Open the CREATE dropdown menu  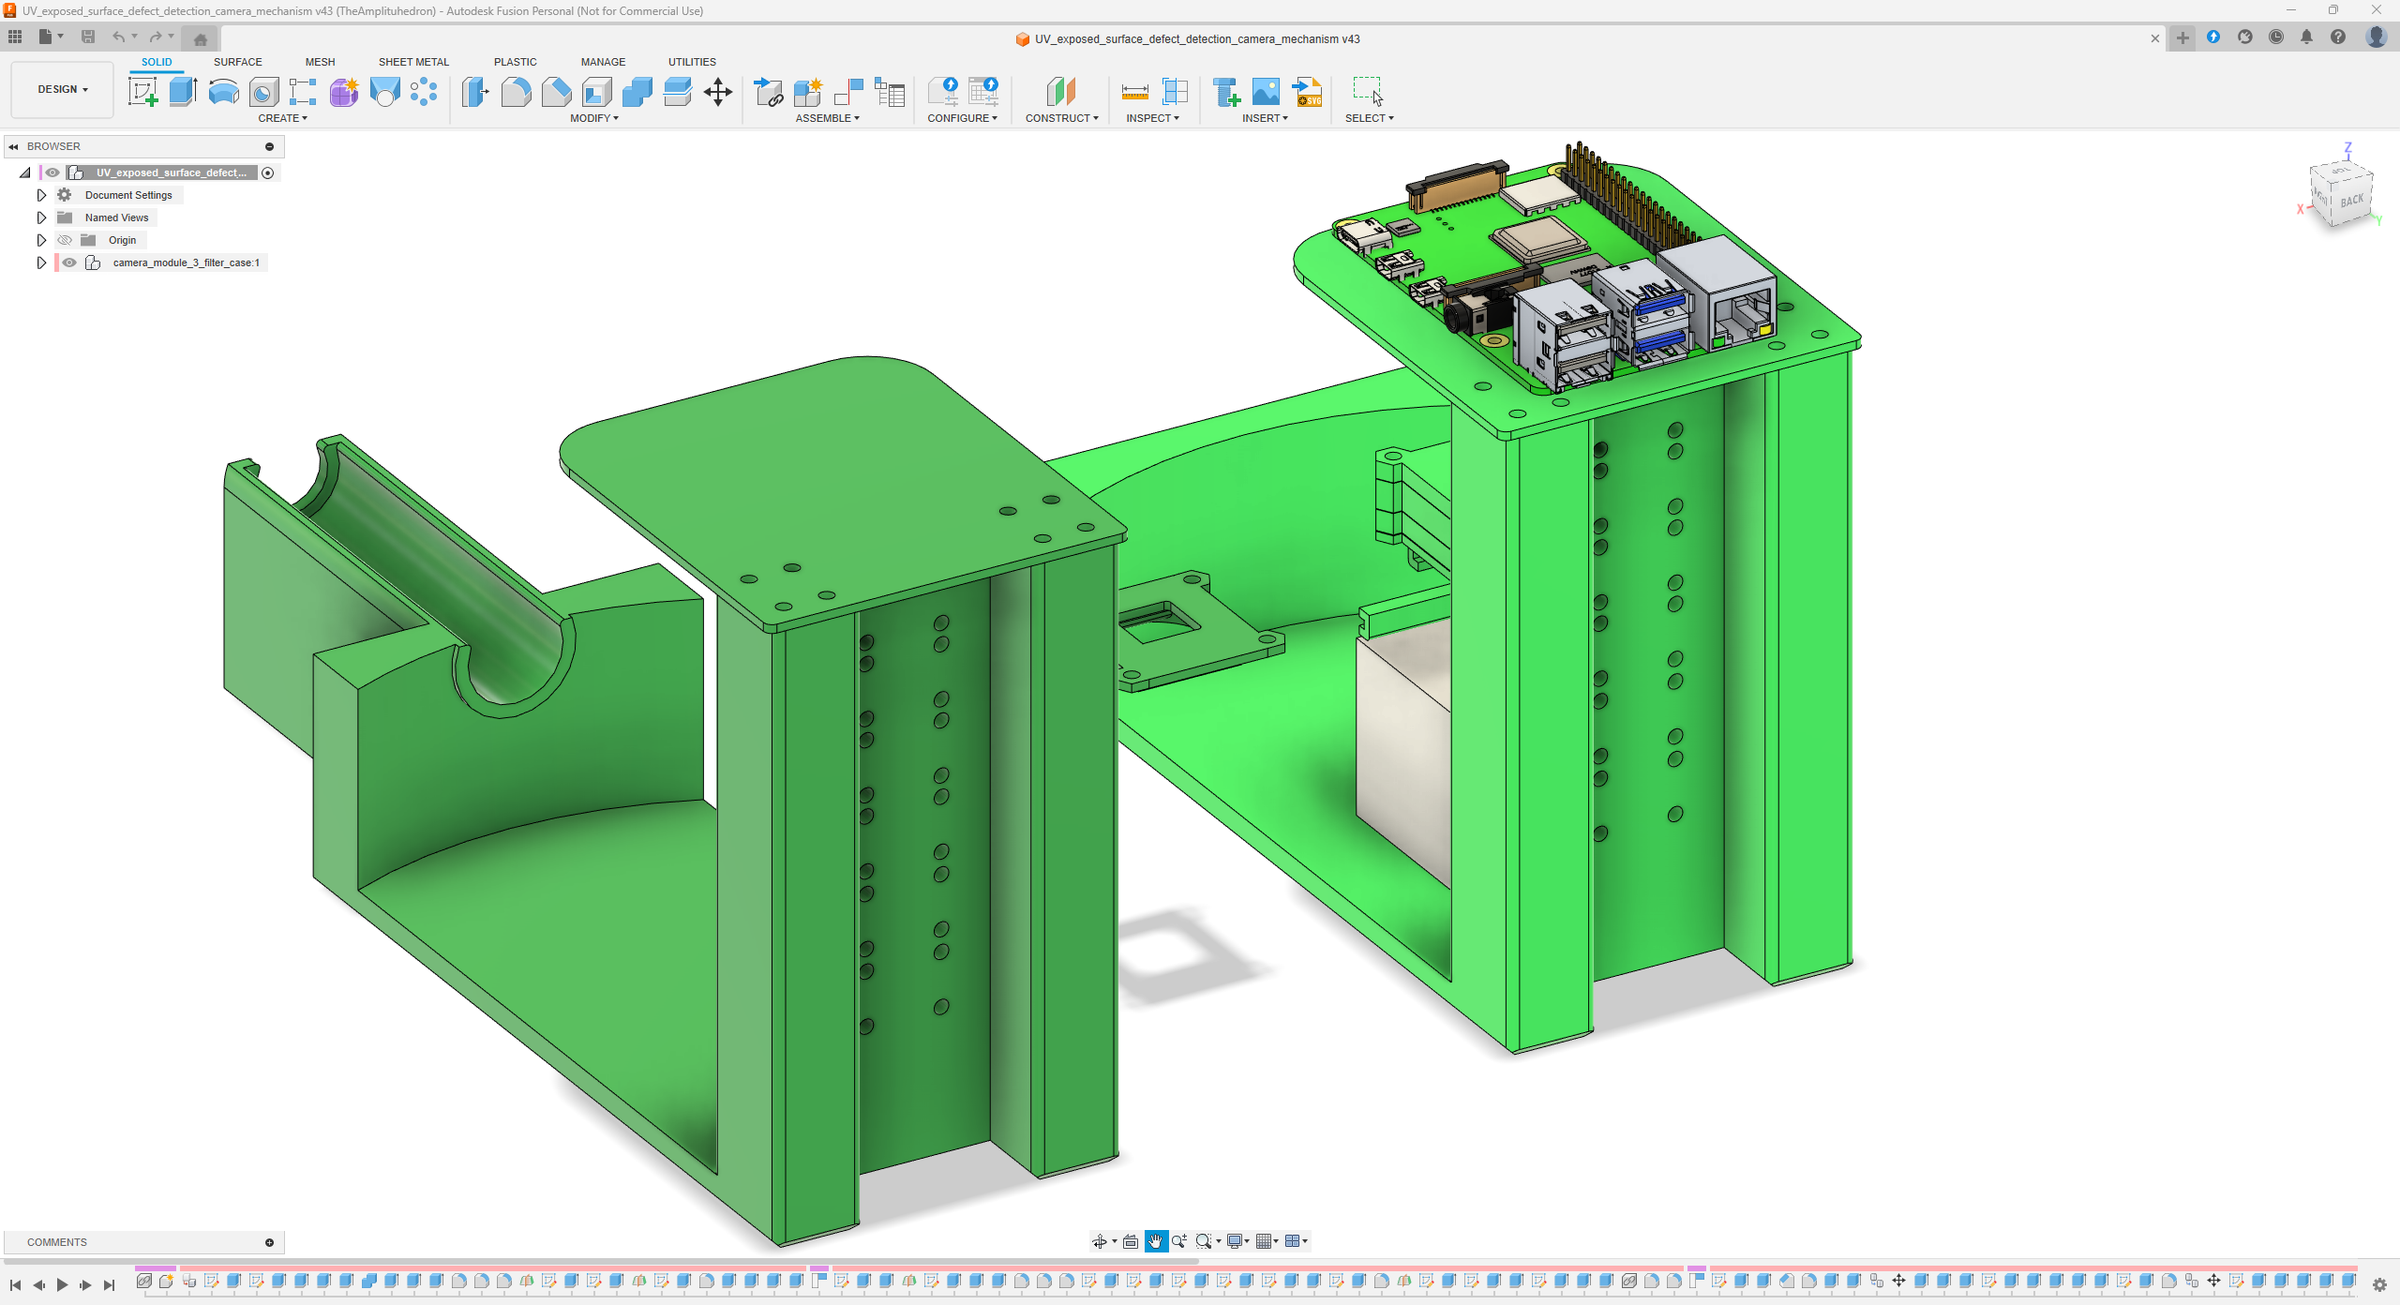283,118
